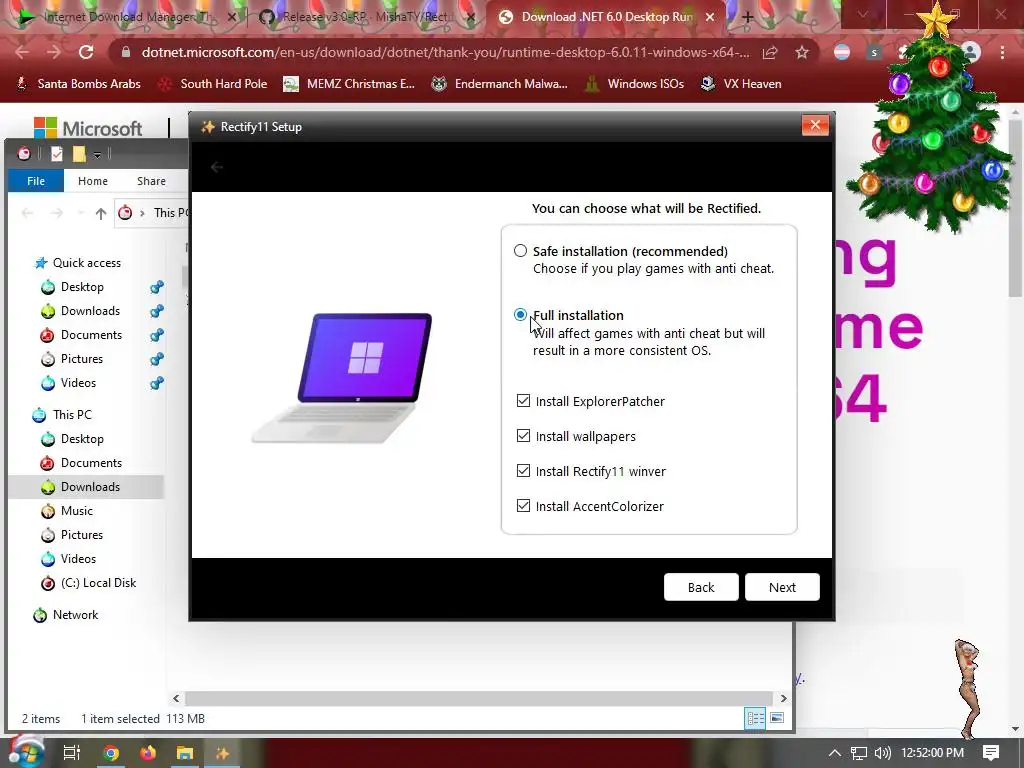
Task: Click File Explorer horizontal scrollbar track
Action: [479, 698]
